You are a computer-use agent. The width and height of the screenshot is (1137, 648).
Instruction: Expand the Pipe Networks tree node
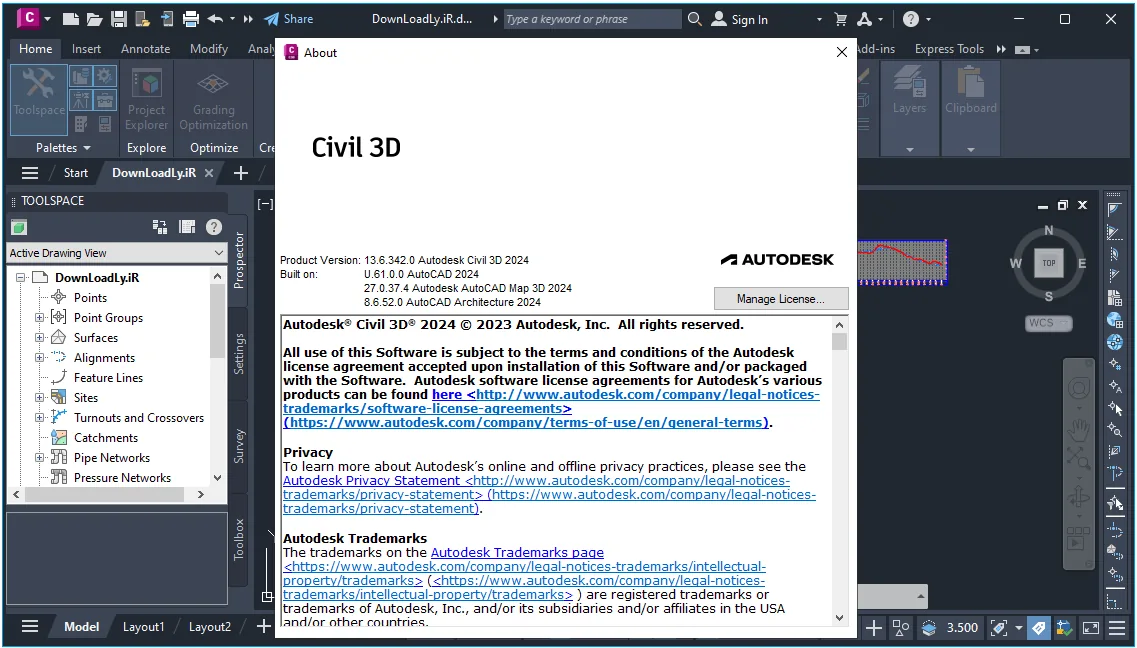[x=39, y=457]
